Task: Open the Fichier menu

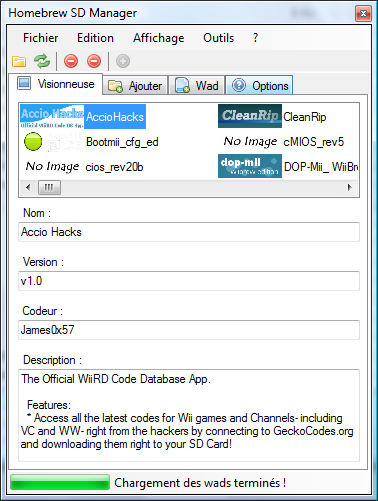Action: point(40,38)
